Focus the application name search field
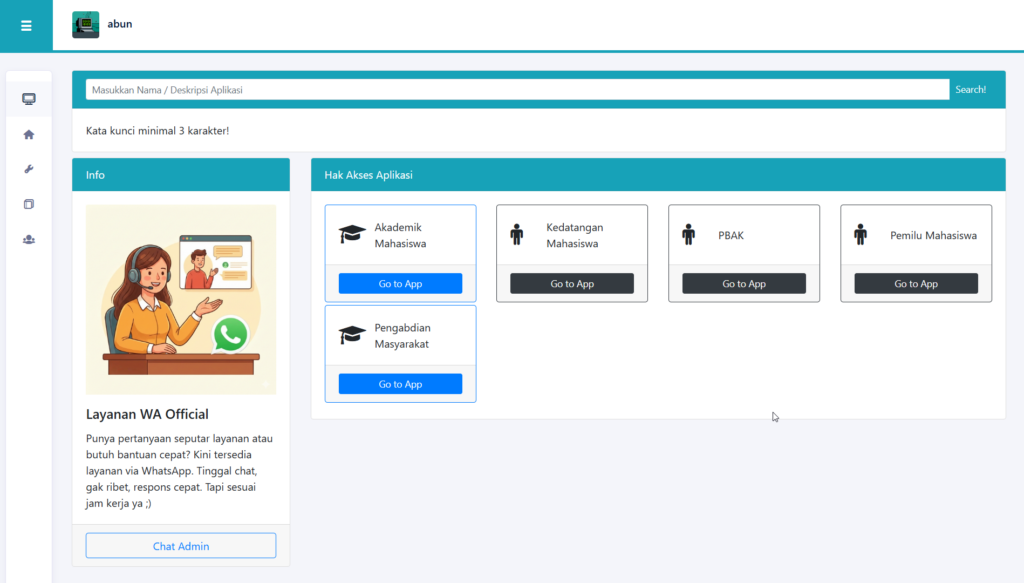The height and width of the screenshot is (583, 1024). (x=517, y=90)
